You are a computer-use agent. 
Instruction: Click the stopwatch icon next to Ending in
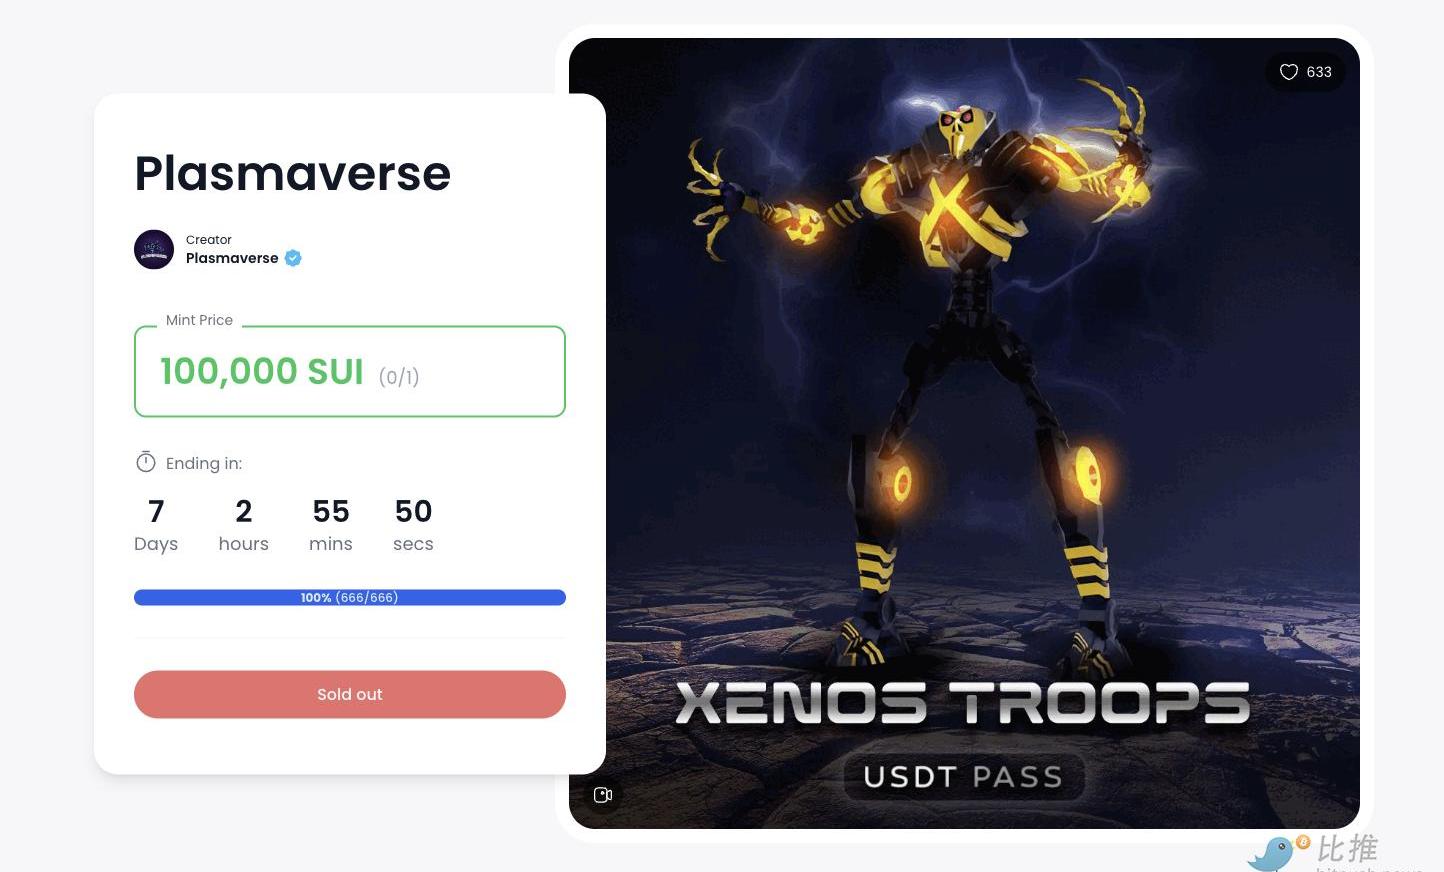[146, 462]
